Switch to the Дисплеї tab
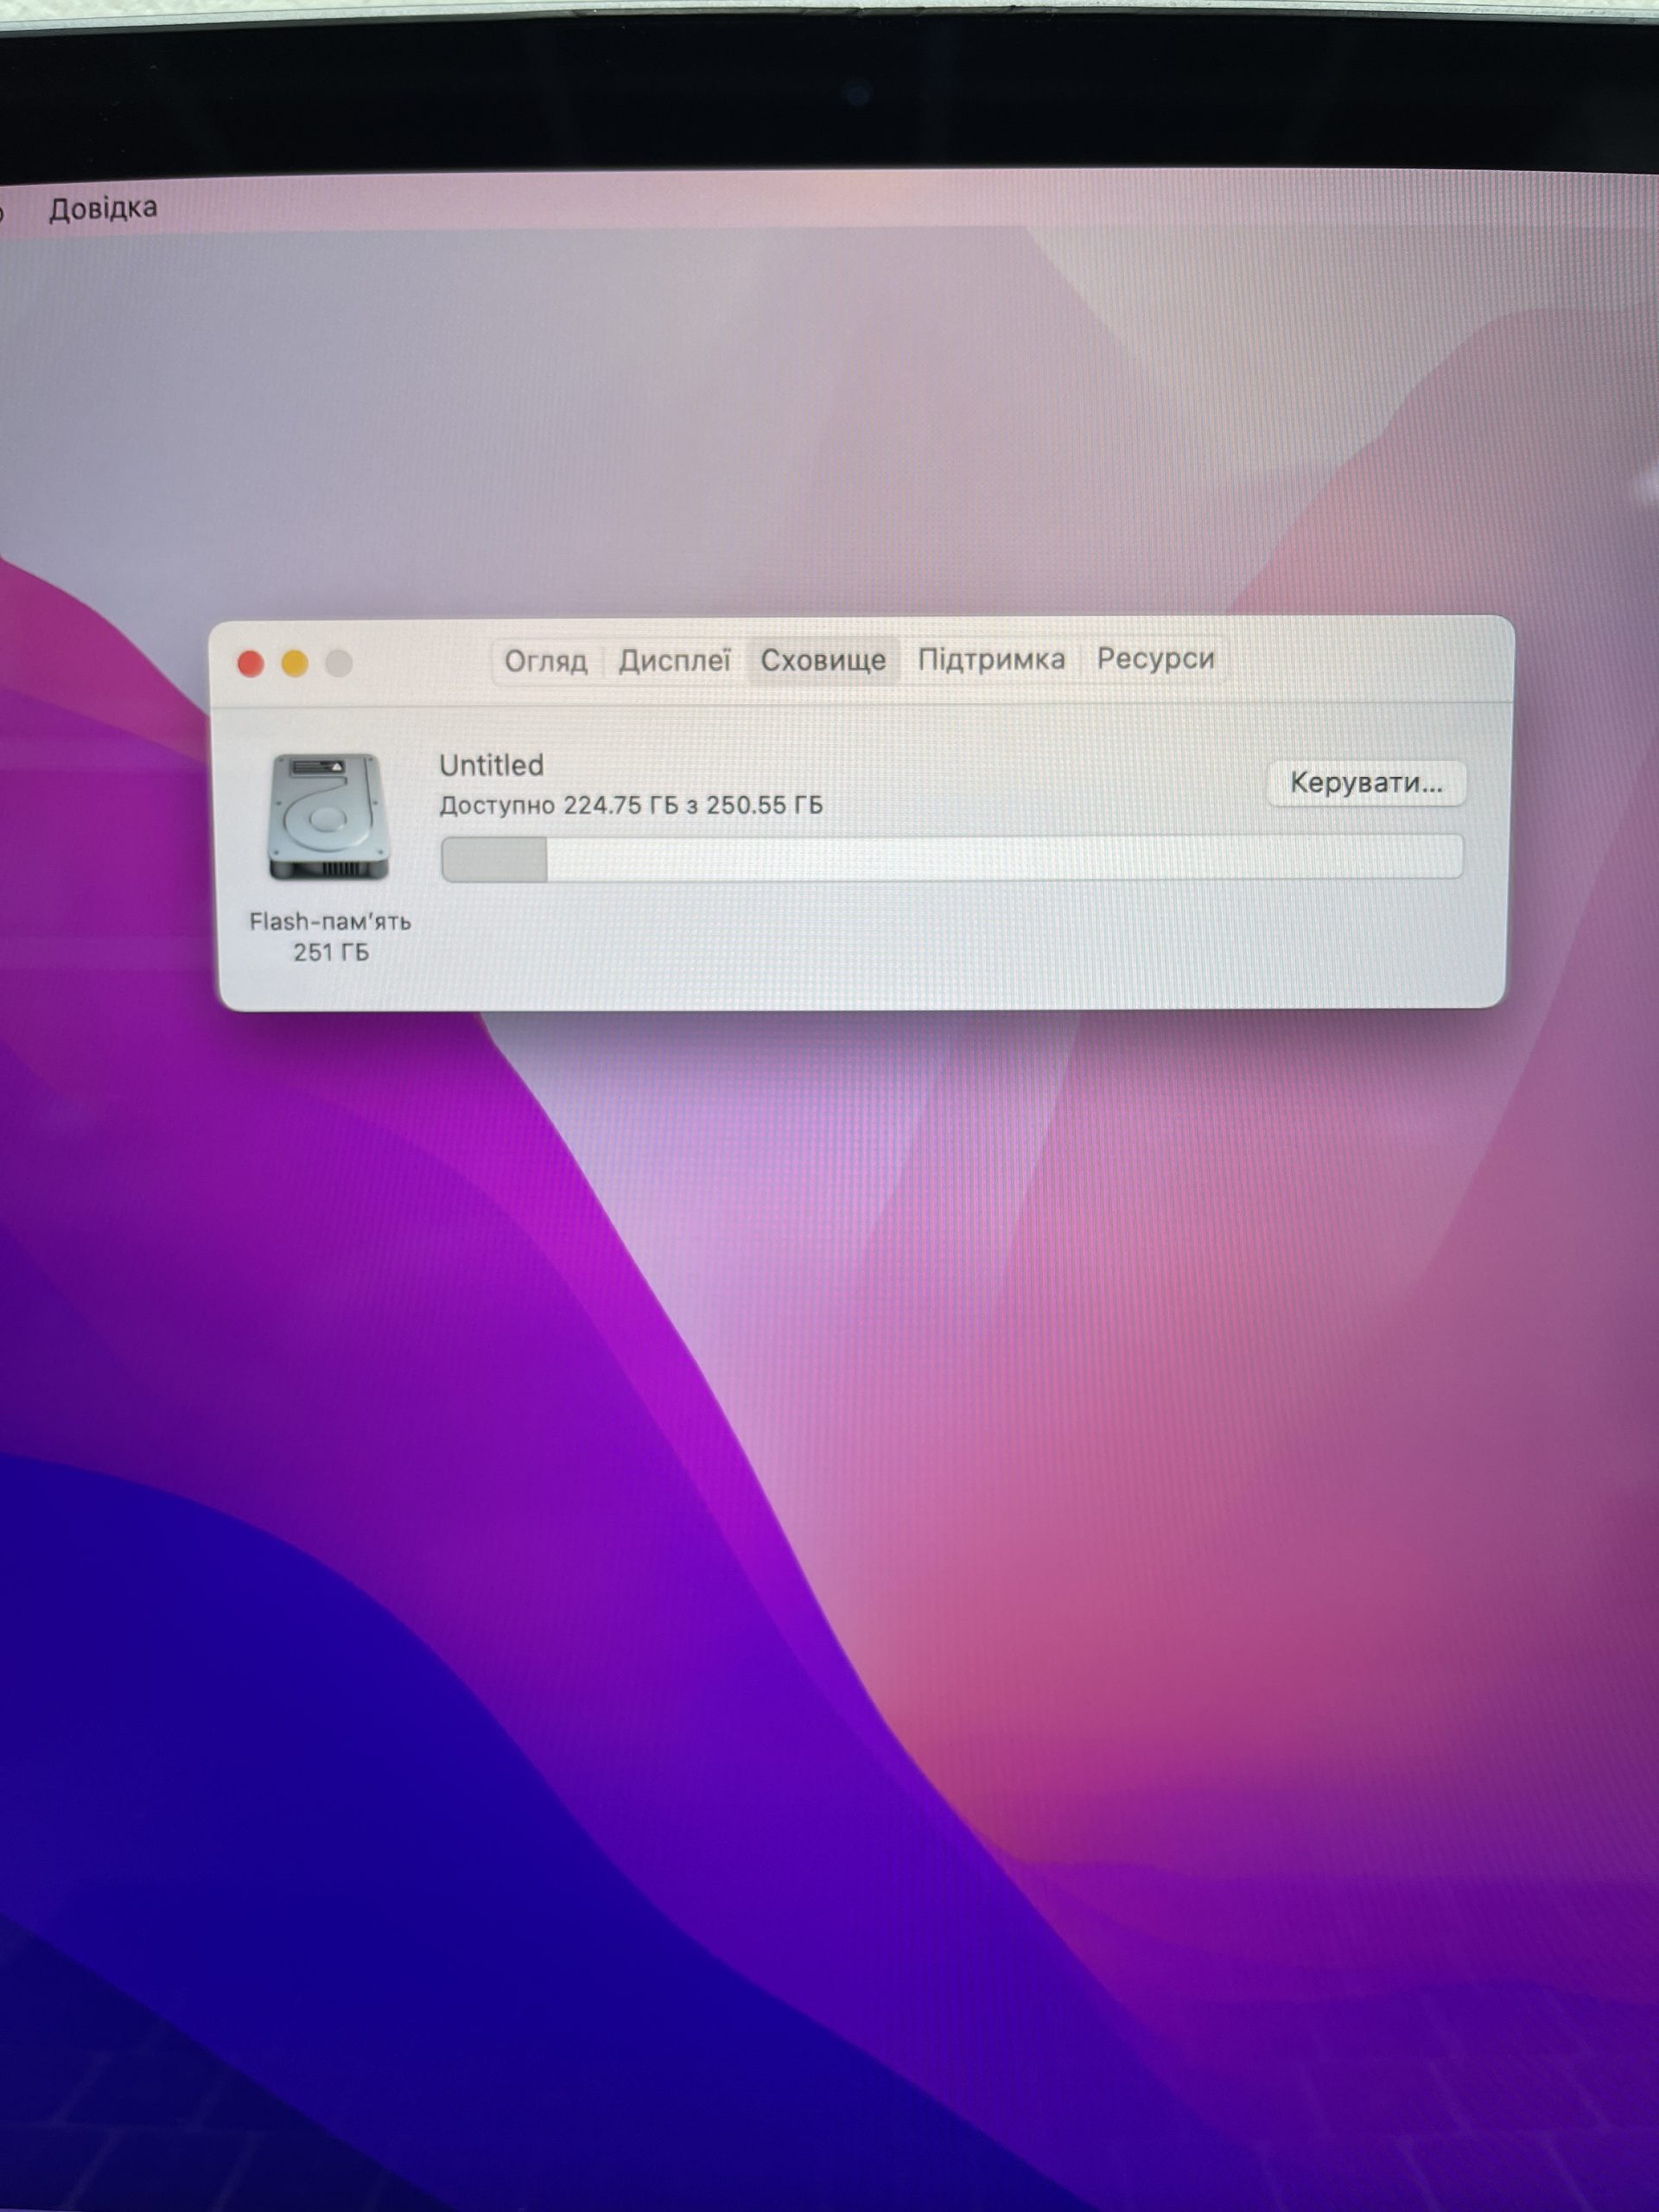This screenshot has width=1659, height=2212. tap(674, 660)
